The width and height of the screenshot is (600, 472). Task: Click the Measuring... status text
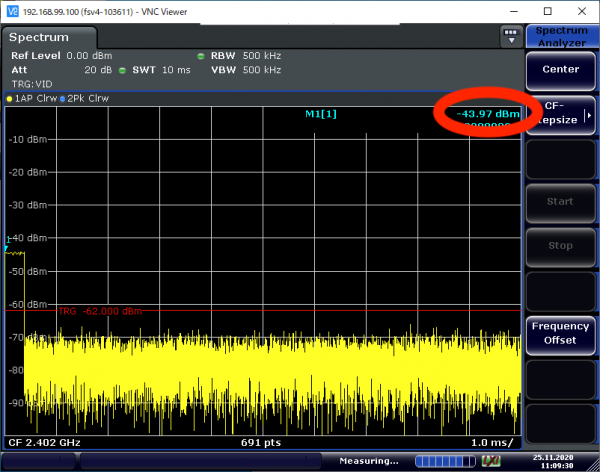[x=369, y=461]
